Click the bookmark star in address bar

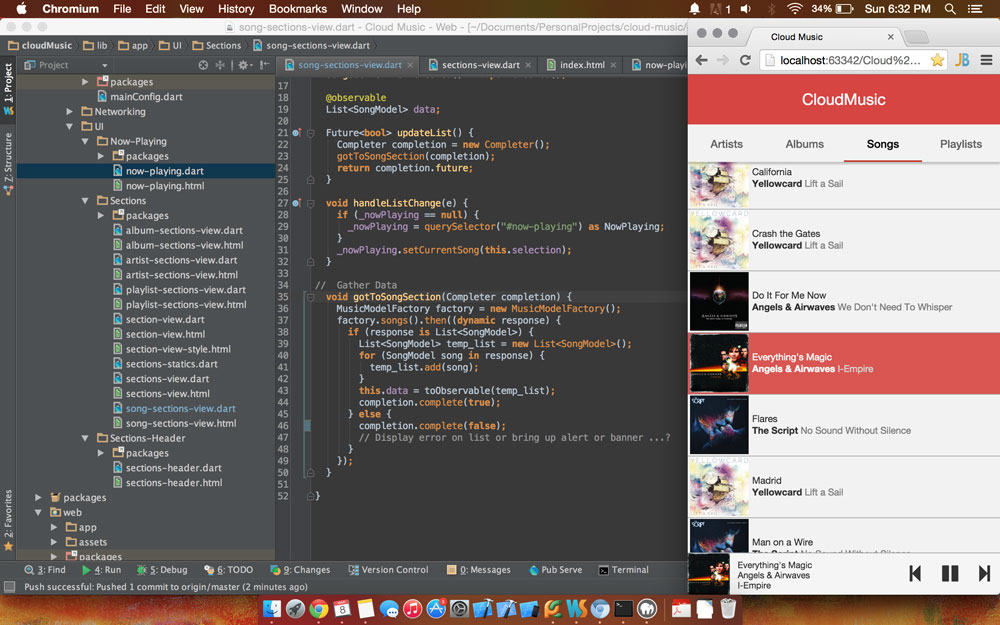click(937, 60)
